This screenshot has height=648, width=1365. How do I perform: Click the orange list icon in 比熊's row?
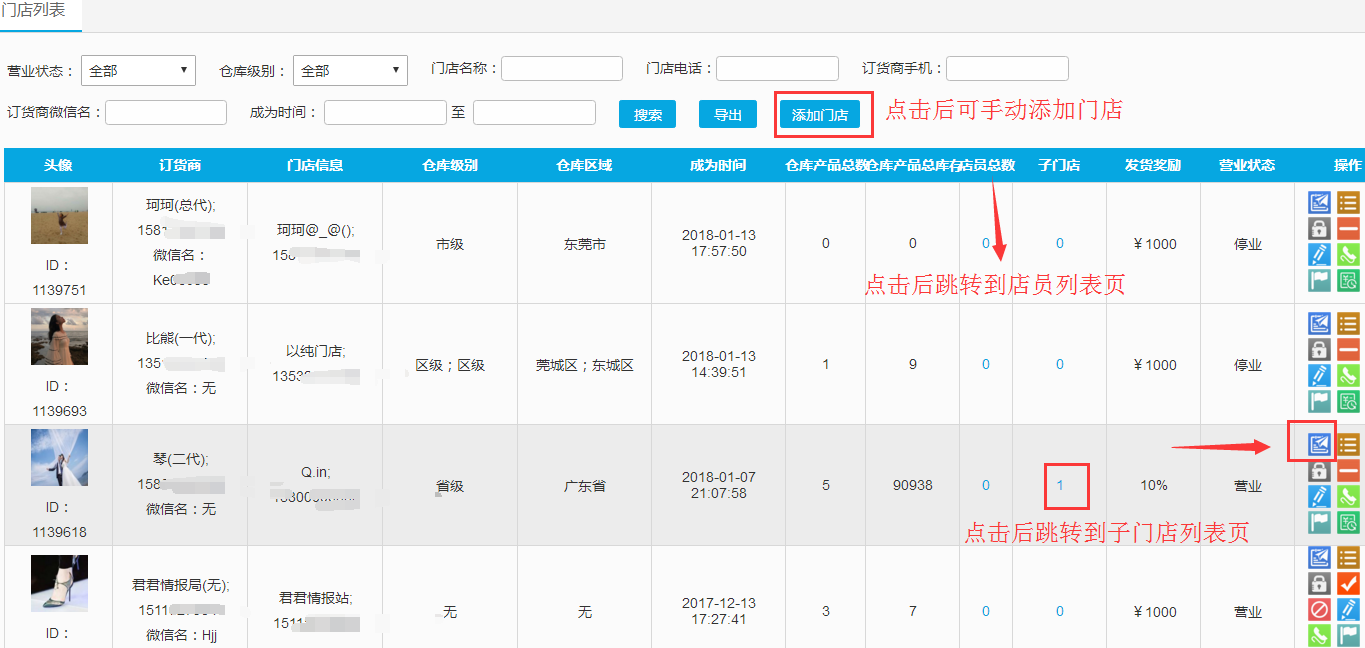coord(1349,324)
